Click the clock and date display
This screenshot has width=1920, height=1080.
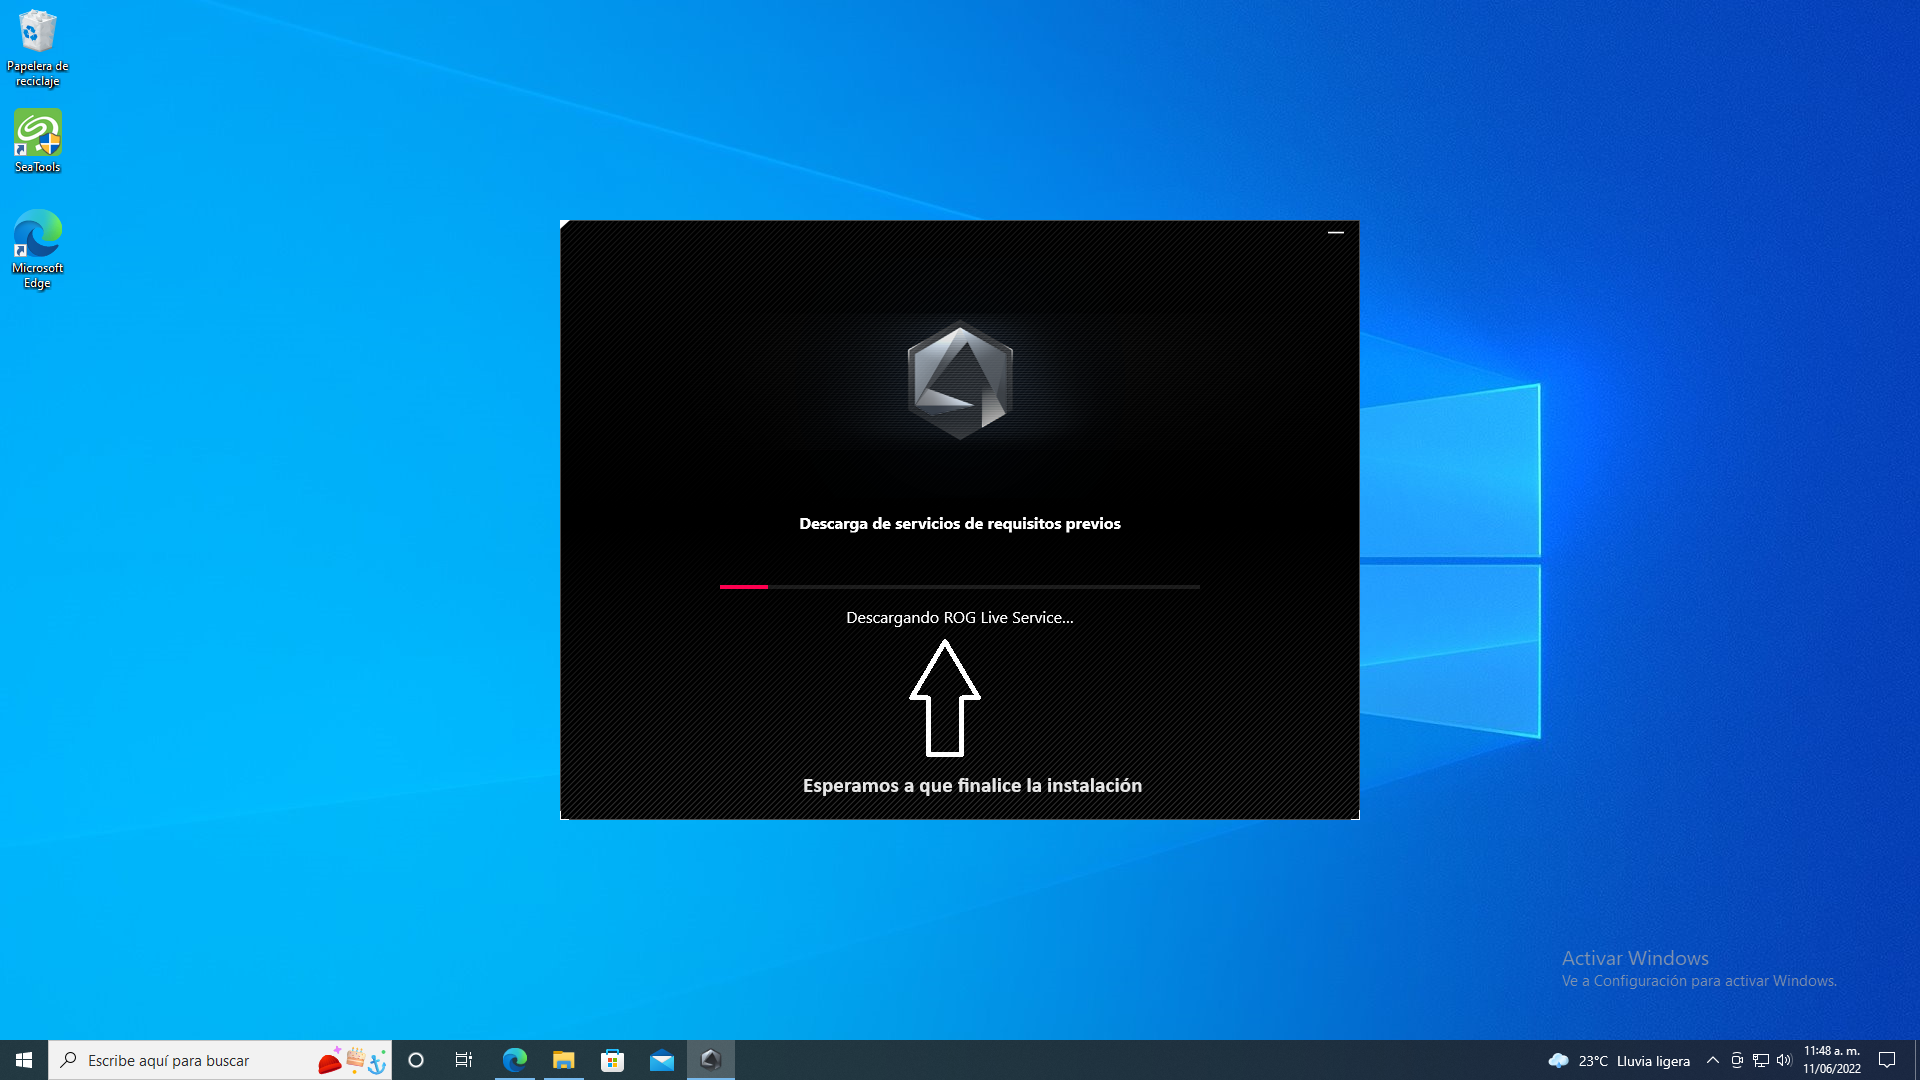tap(1832, 1060)
